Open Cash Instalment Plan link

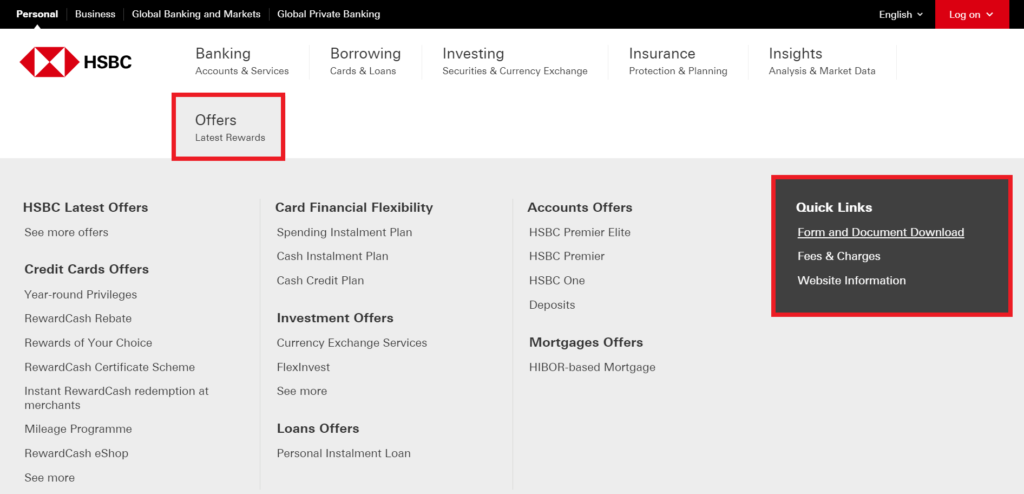(x=332, y=256)
